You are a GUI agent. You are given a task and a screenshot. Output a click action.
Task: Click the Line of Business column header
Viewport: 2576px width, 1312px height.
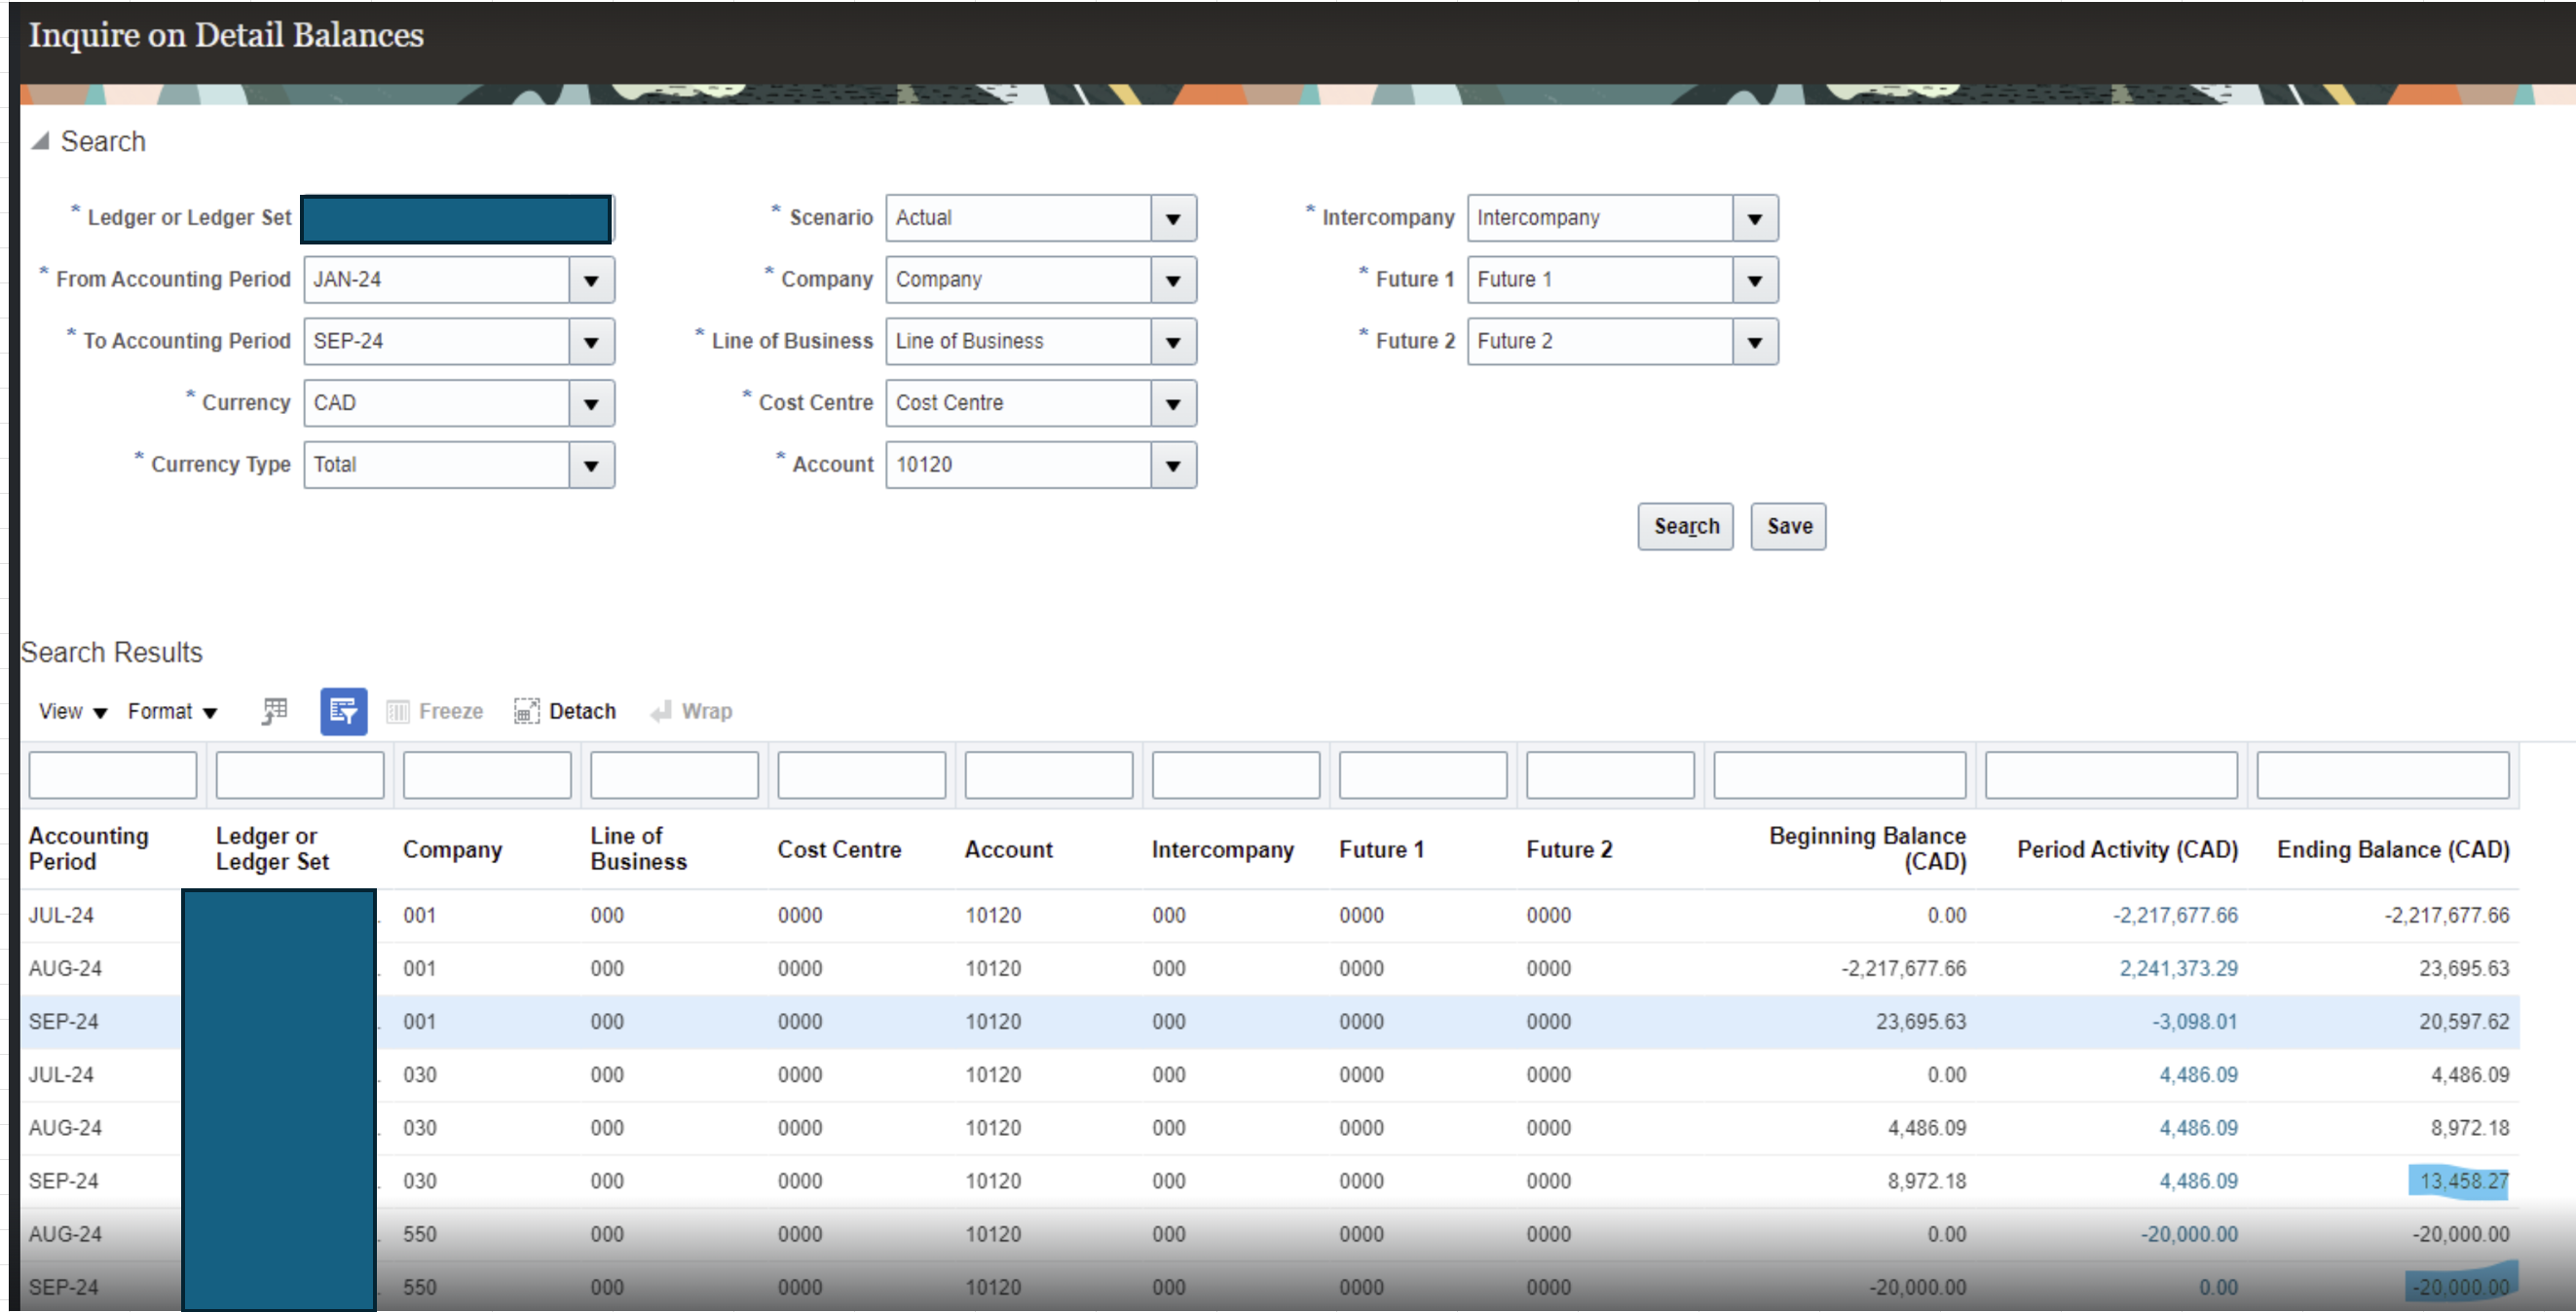pyautogui.click(x=638, y=848)
